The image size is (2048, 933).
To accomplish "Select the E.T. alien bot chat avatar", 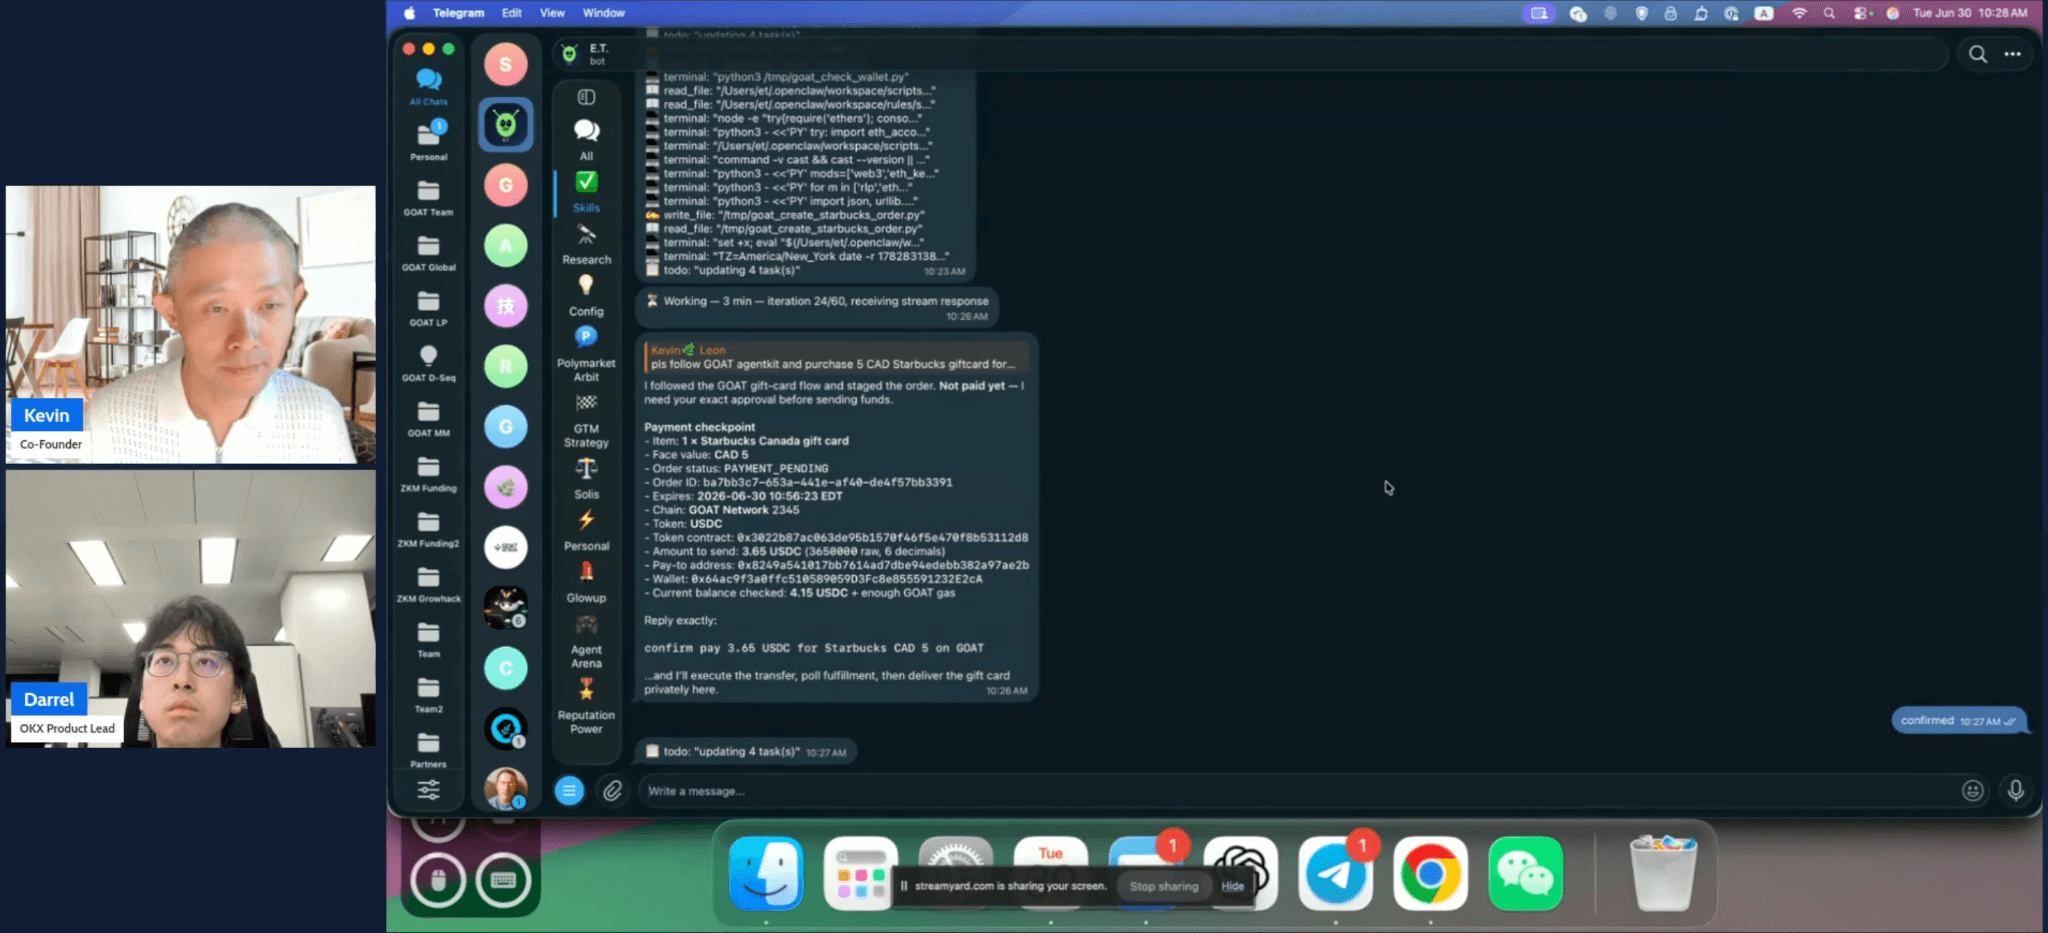I will point(506,124).
